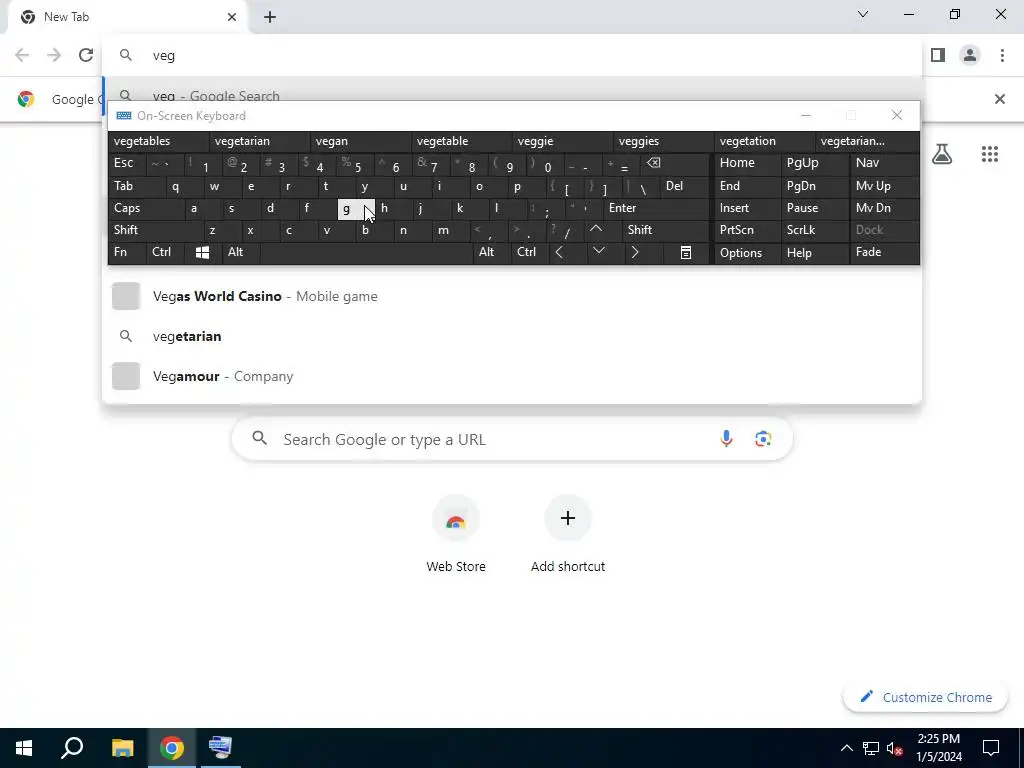Open Search Labs flask icon

pyautogui.click(x=942, y=154)
